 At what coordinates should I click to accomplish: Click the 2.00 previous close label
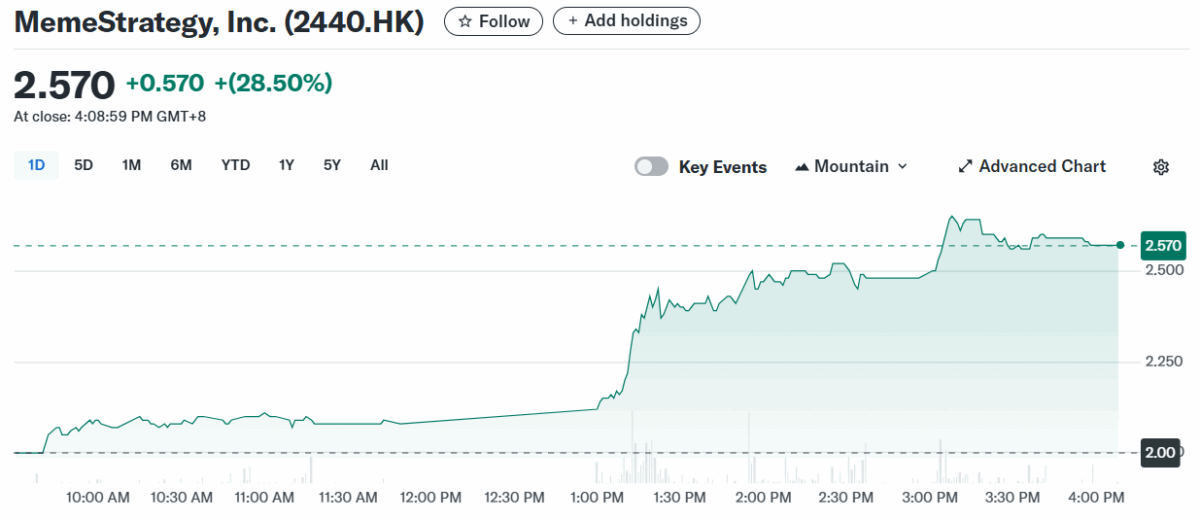tap(1160, 453)
